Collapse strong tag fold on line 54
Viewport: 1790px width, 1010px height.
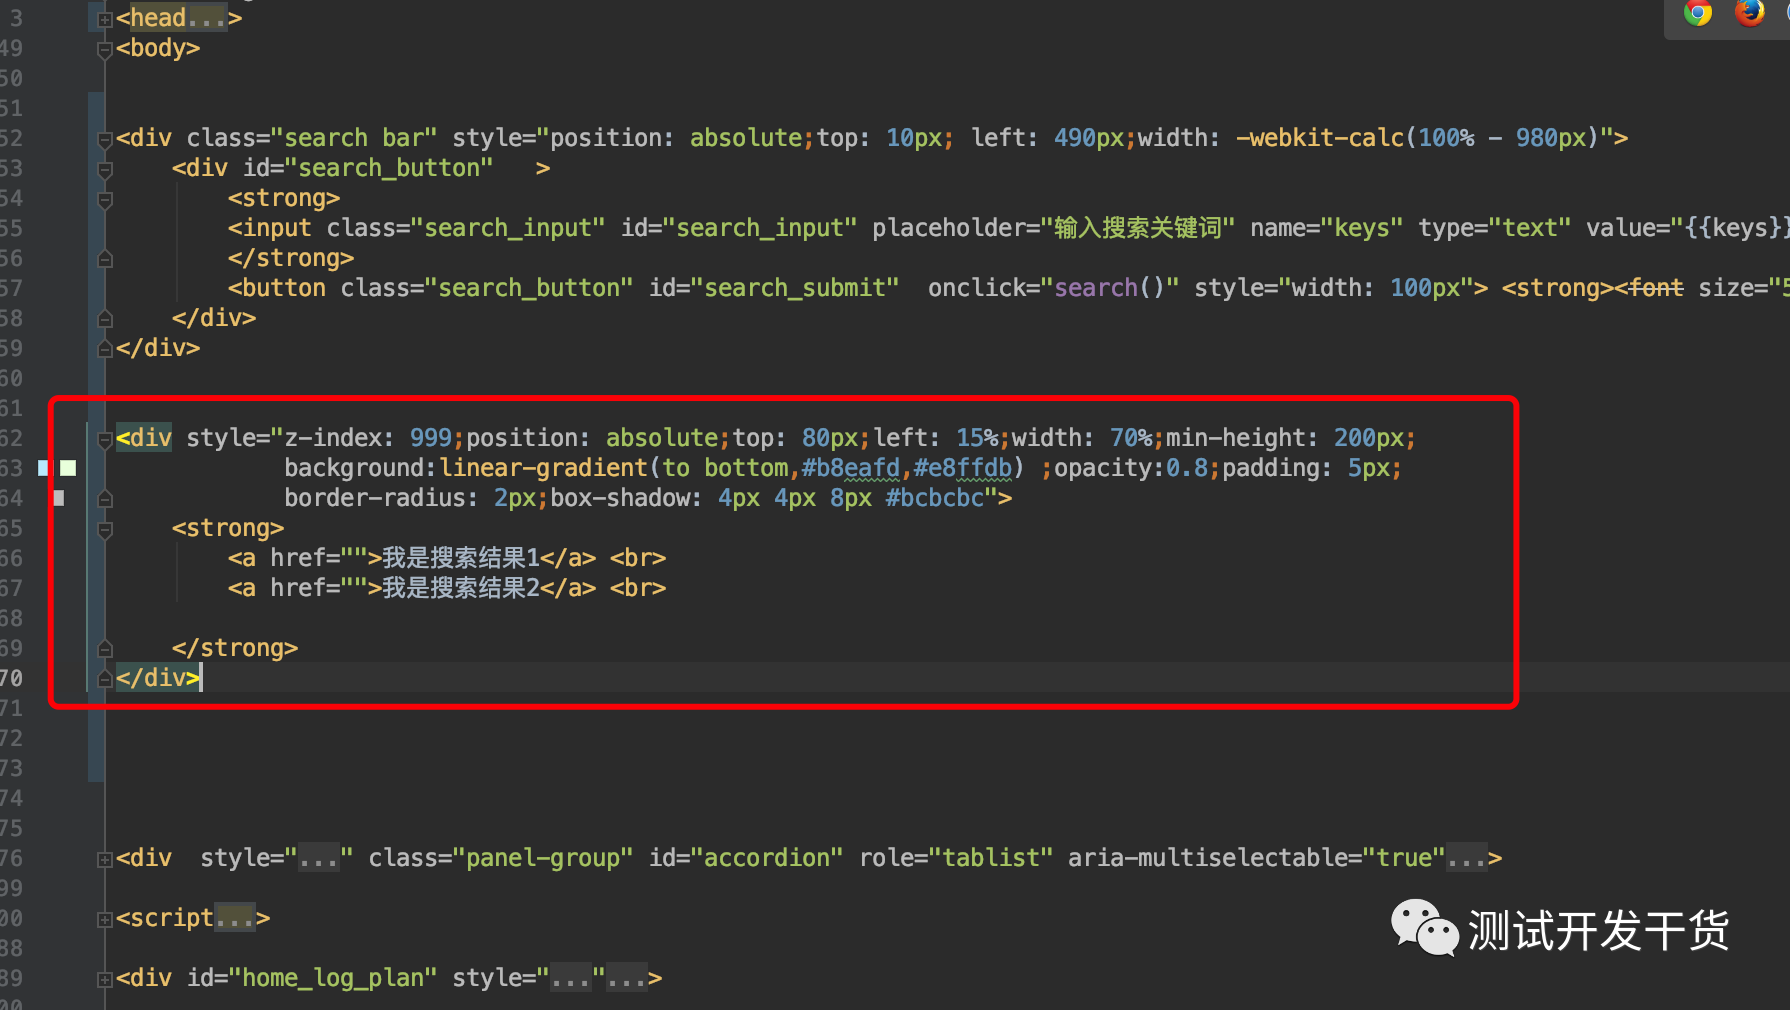pos(104,199)
